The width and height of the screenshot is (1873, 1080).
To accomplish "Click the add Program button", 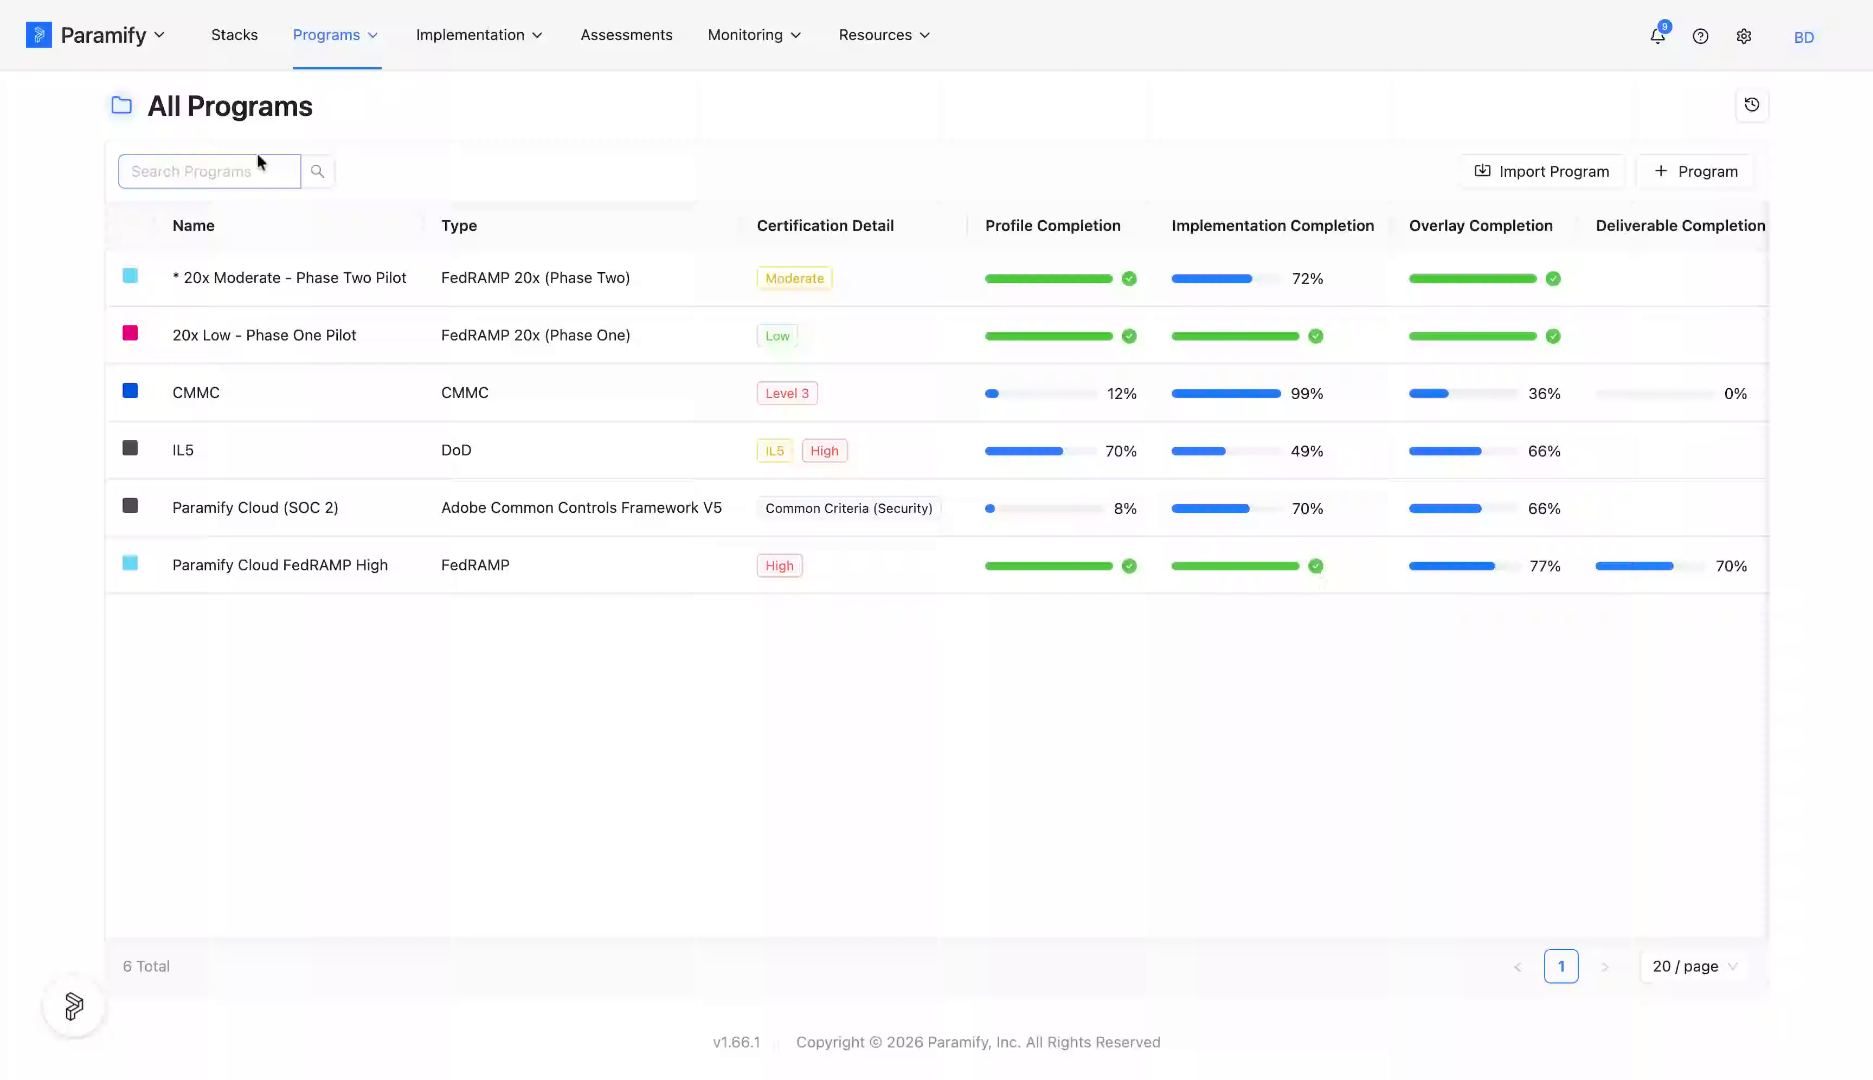I will (1695, 171).
